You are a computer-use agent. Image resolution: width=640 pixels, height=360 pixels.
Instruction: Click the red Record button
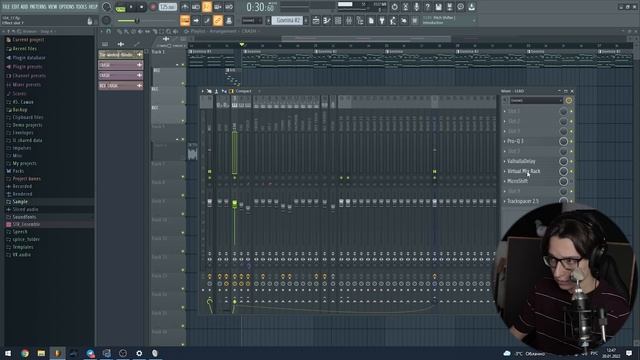tap(153, 7)
